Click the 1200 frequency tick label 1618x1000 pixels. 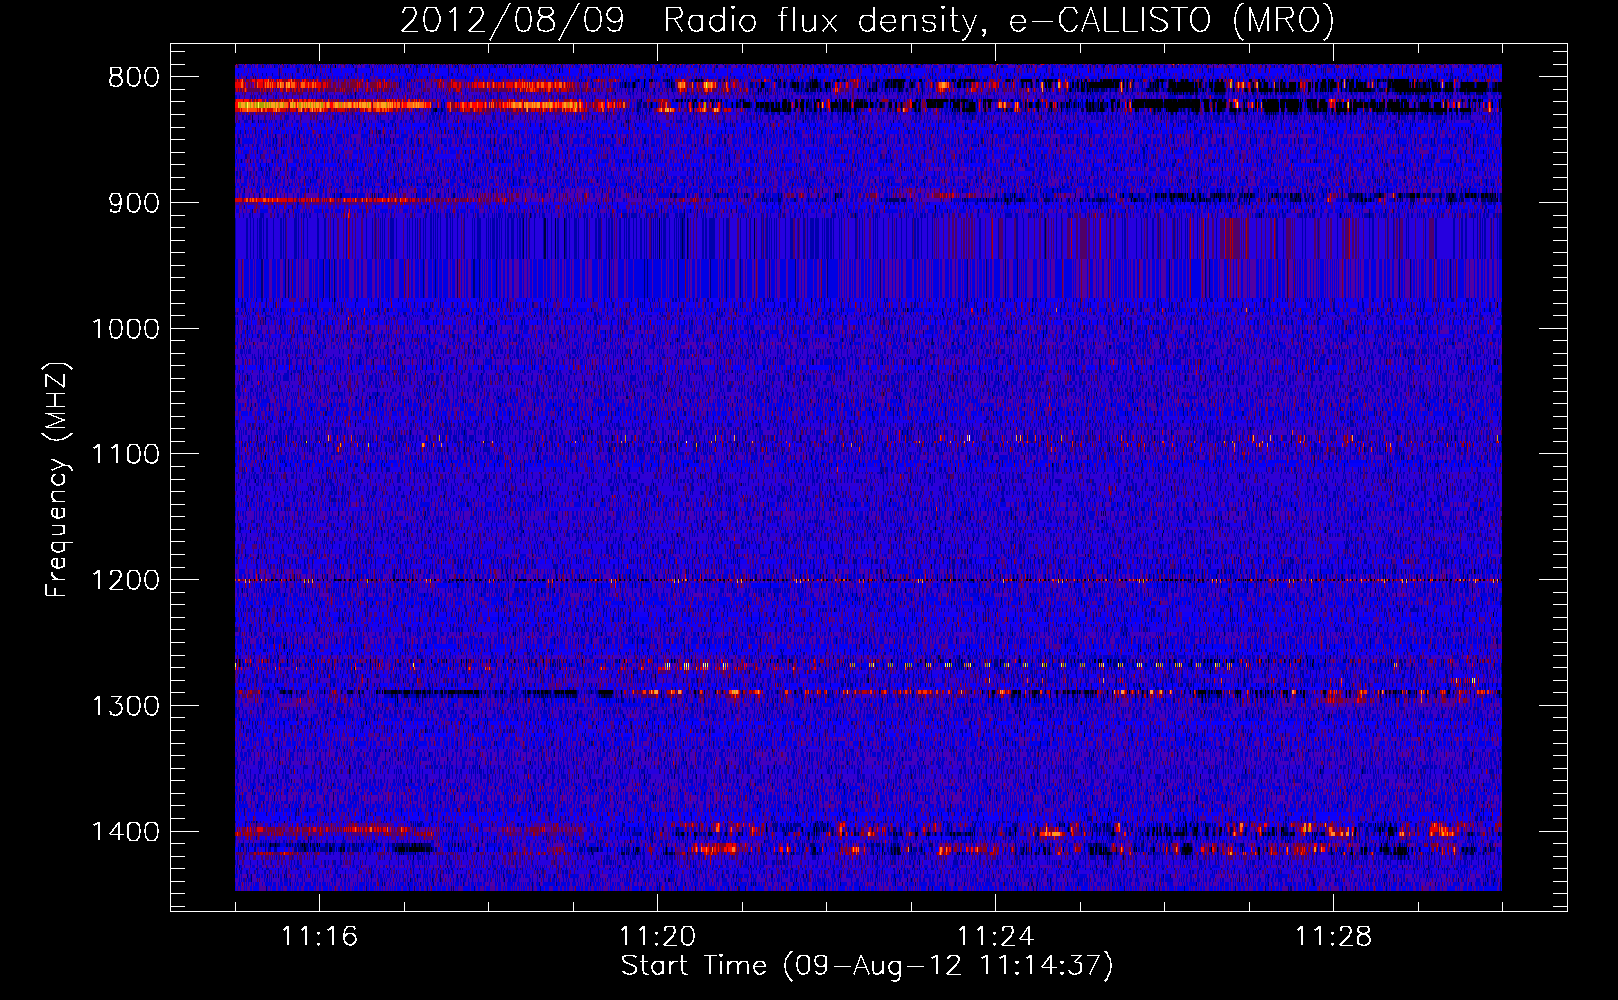tap(125, 581)
